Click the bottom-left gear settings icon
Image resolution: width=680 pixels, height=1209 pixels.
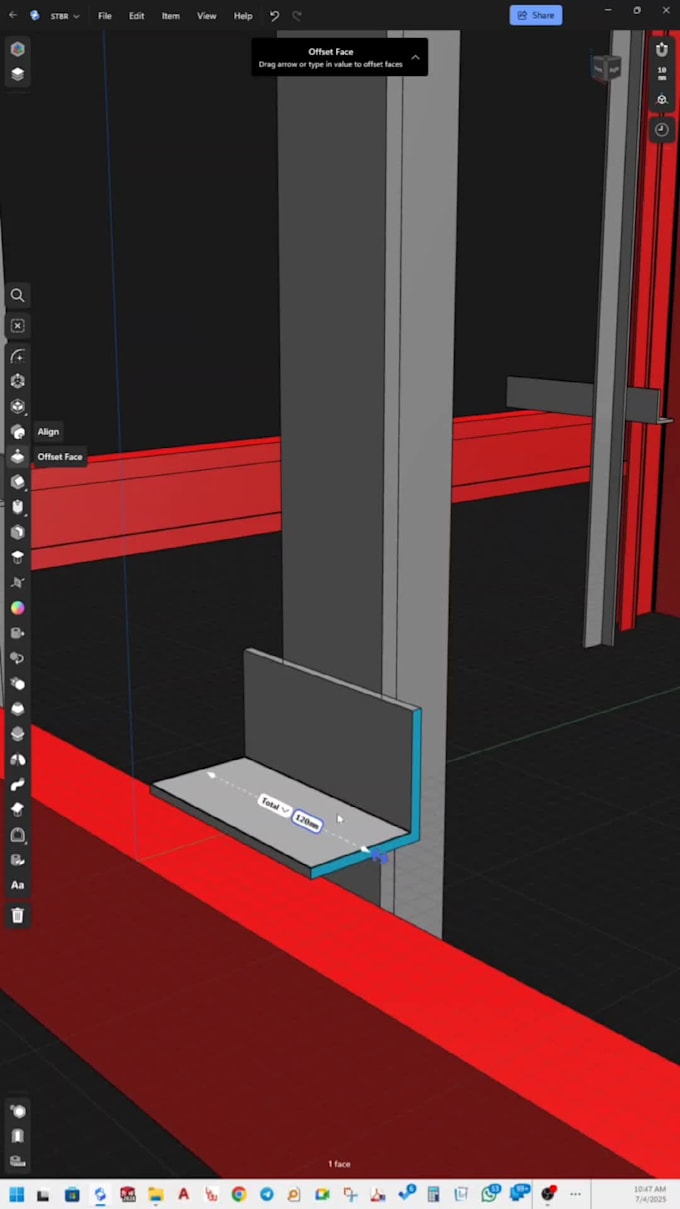coord(17,1111)
